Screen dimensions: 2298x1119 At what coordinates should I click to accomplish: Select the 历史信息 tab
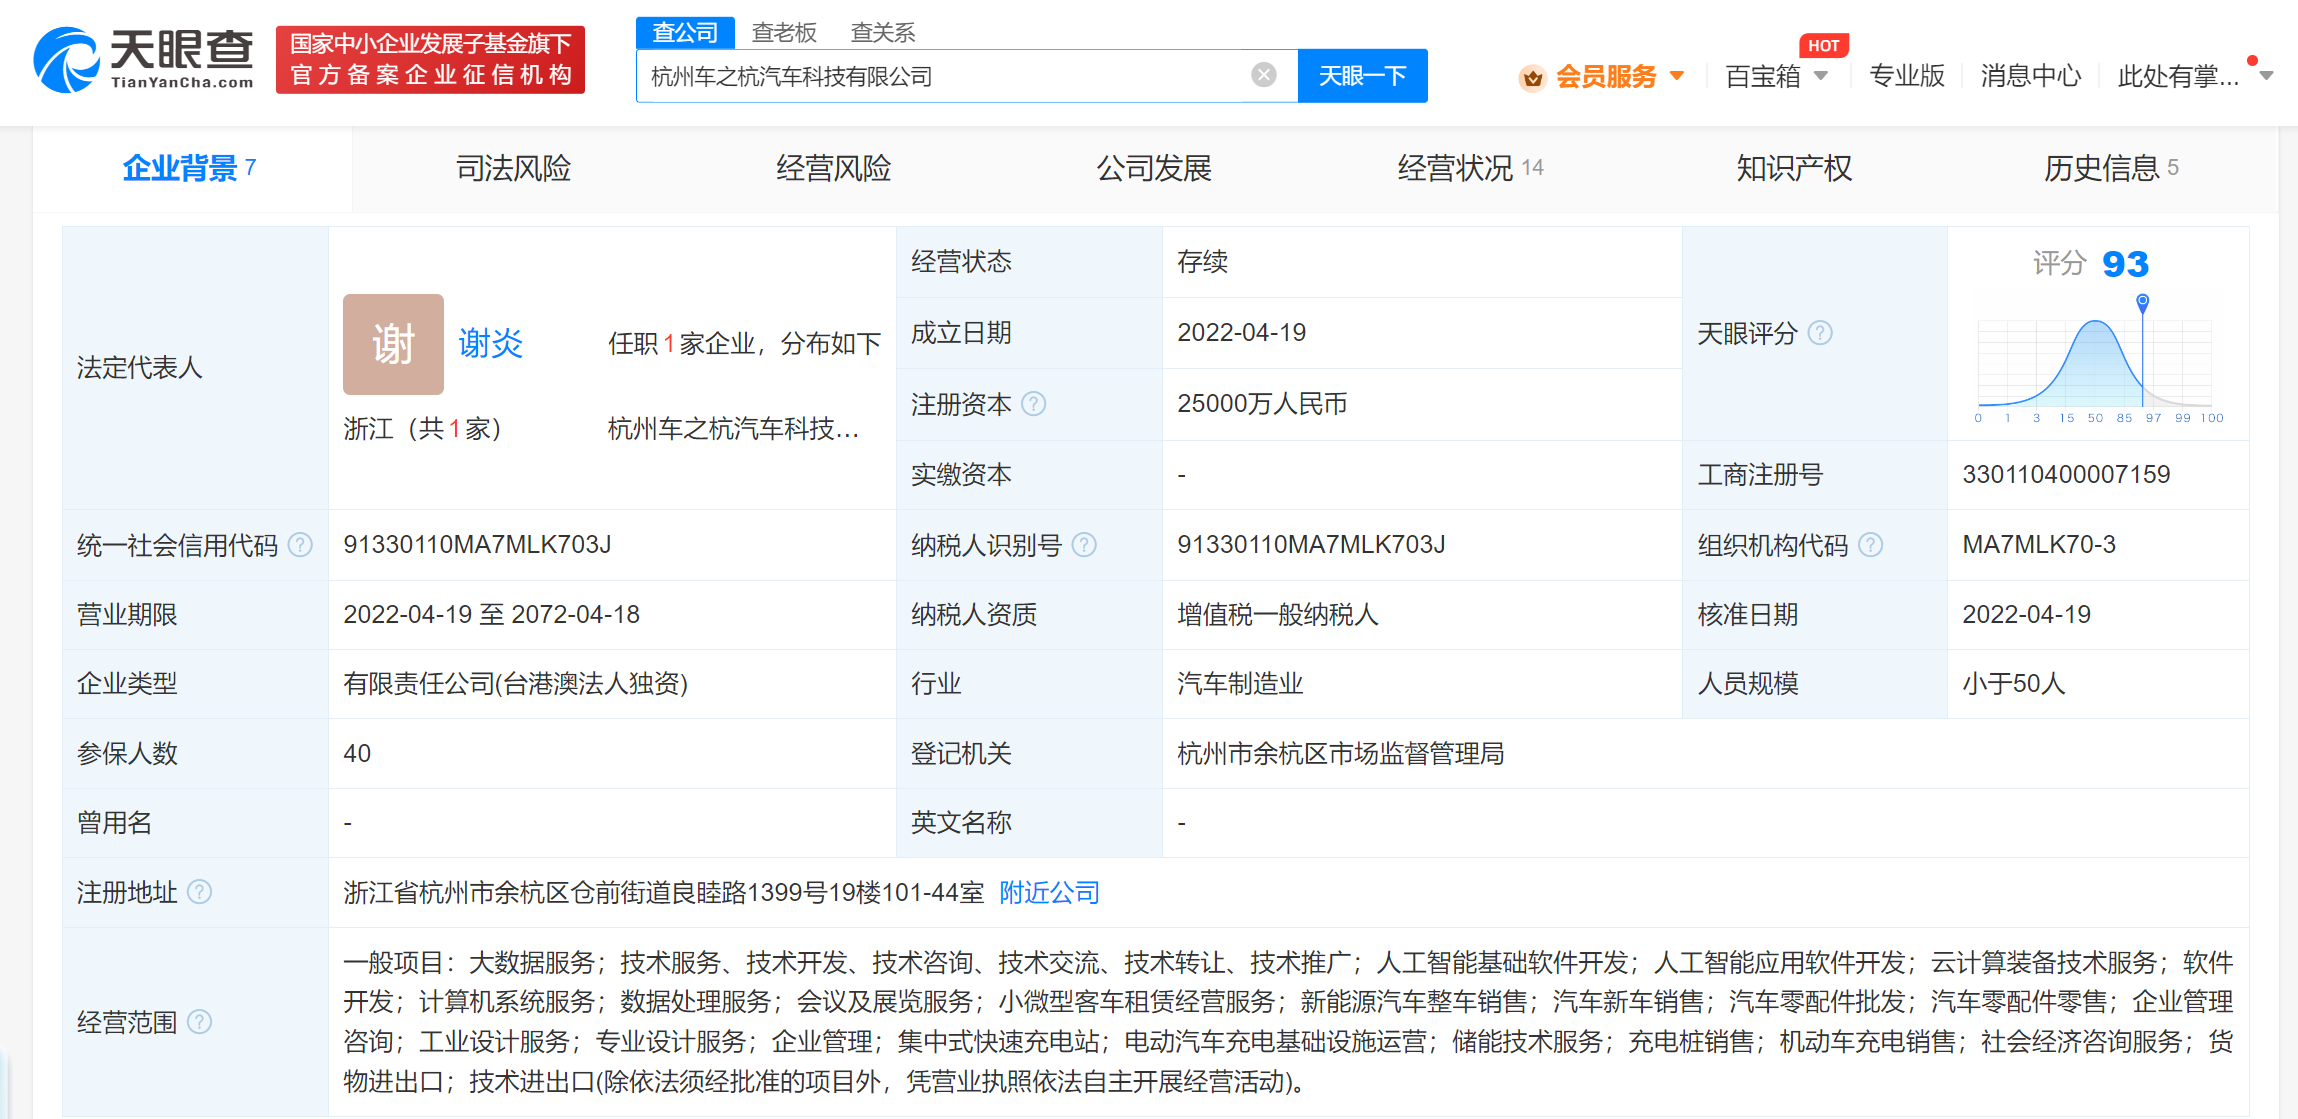click(x=2110, y=168)
